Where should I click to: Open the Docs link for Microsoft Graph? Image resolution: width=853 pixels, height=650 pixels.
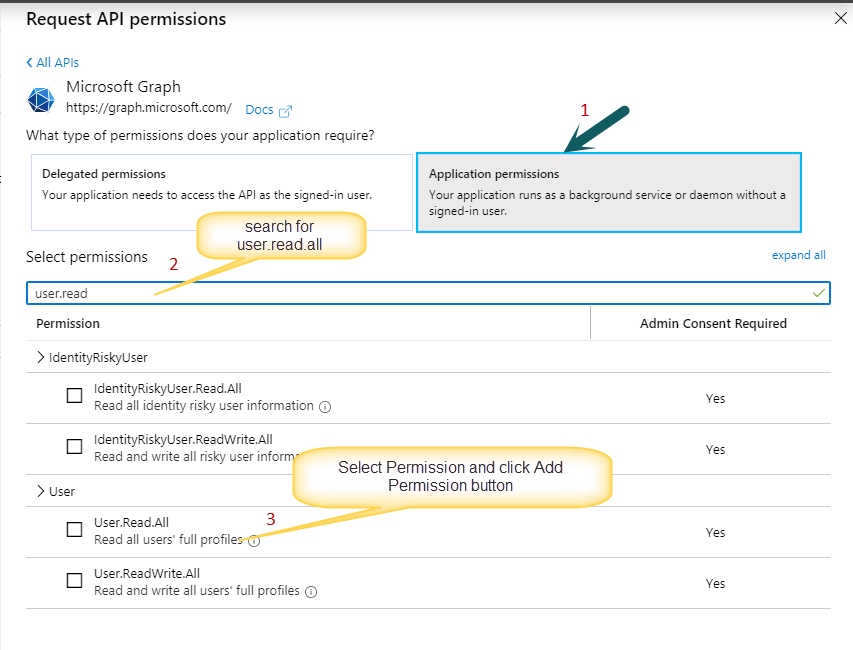pyautogui.click(x=259, y=110)
